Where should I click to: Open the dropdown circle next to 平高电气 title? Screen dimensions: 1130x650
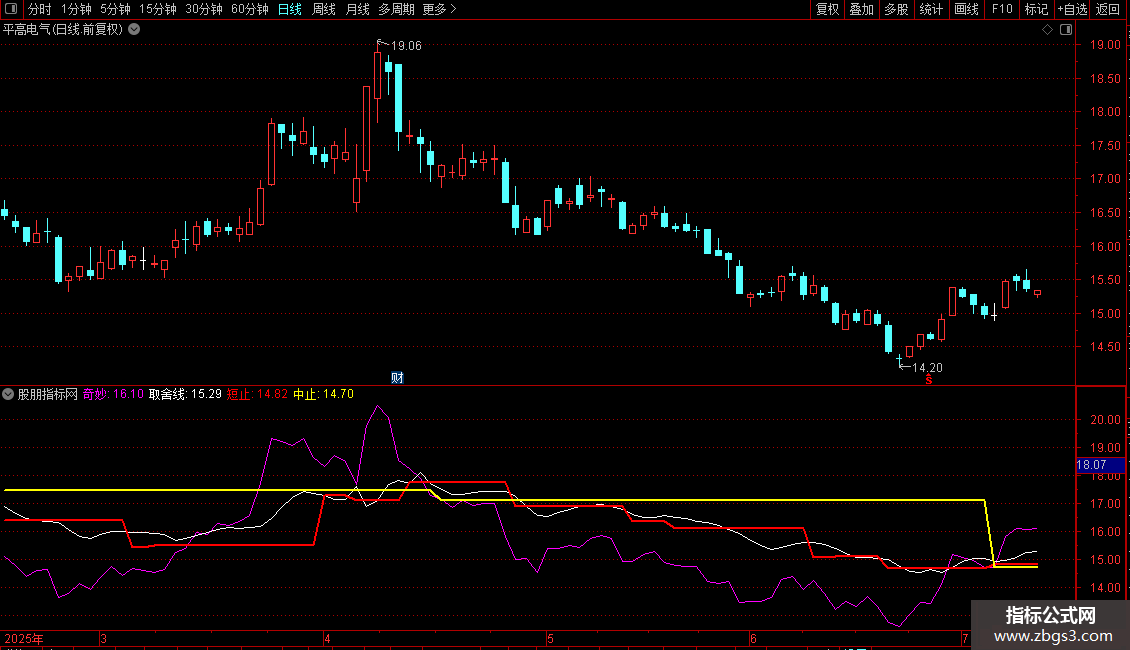click(x=134, y=30)
